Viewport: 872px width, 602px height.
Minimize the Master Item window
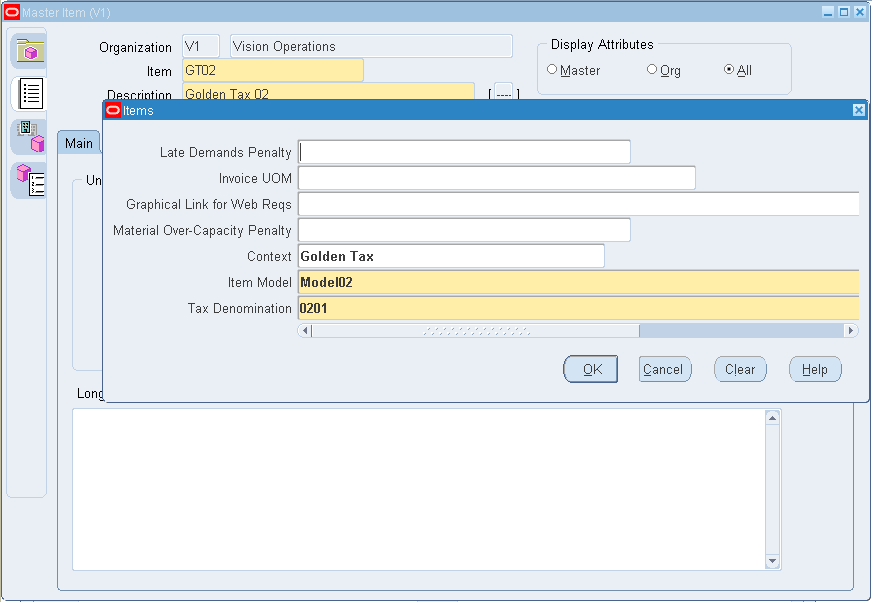(828, 12)
